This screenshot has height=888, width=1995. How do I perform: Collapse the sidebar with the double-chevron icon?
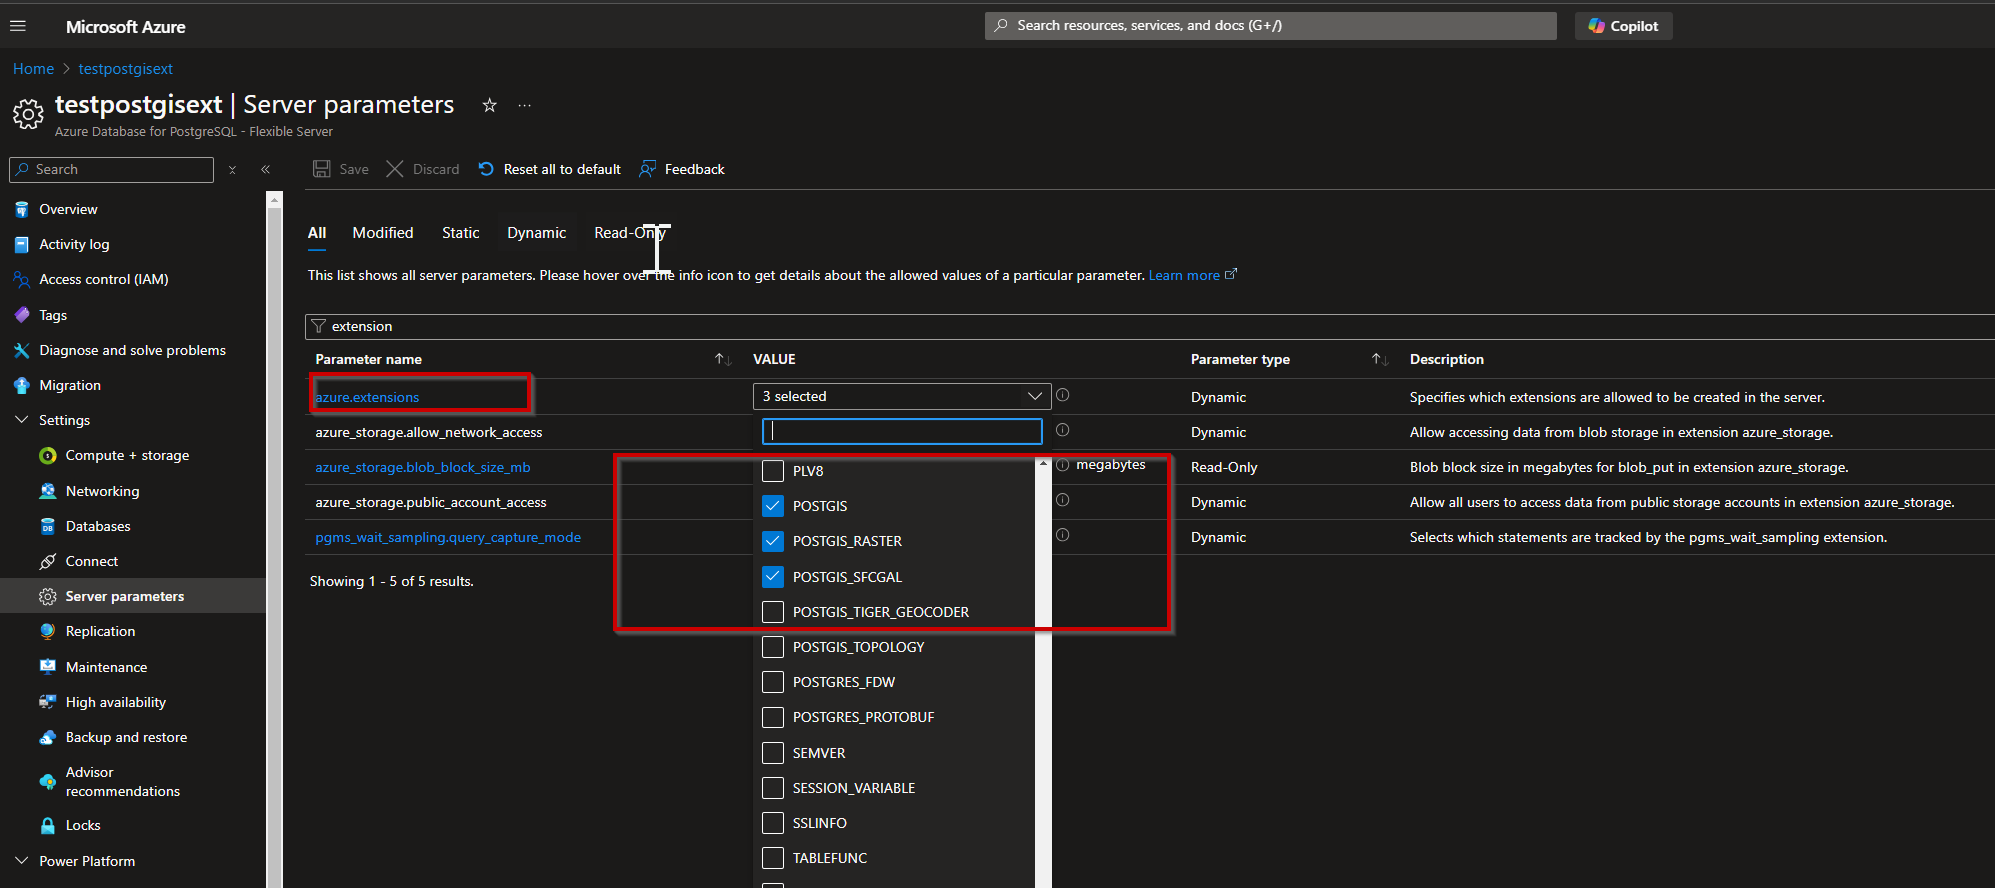tap(265, 170)
